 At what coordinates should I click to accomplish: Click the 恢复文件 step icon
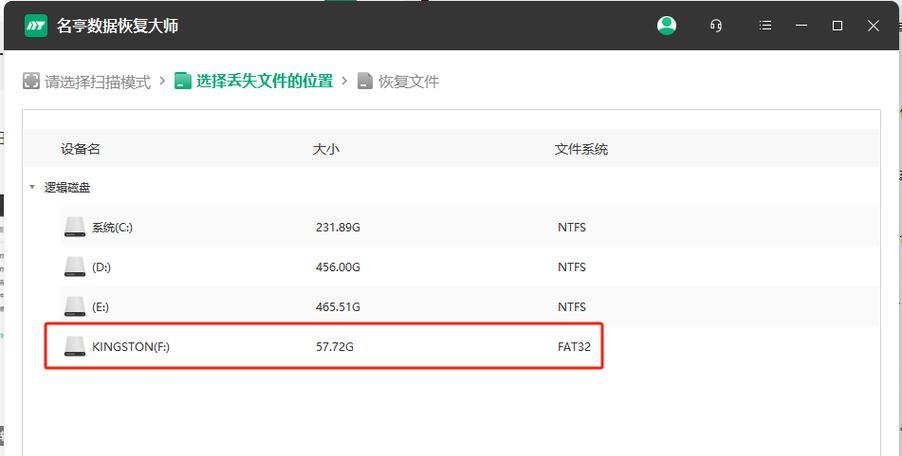pyautogui.click(x=365, y=81)
